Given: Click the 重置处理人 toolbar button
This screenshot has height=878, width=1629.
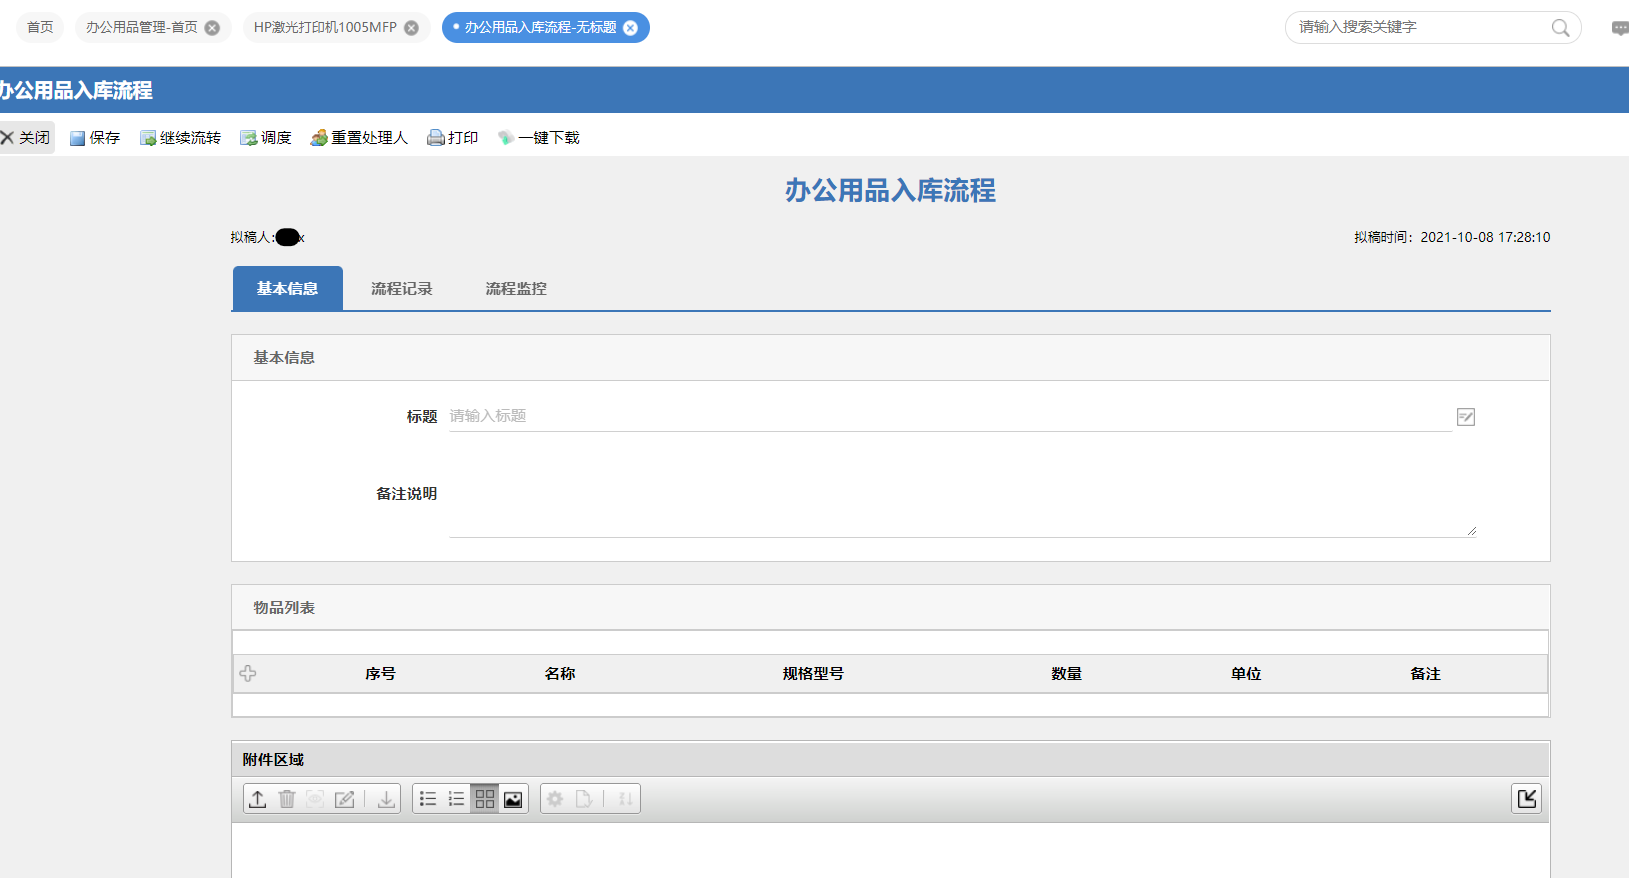Looking at the screenshot, I should click(359, 138).
